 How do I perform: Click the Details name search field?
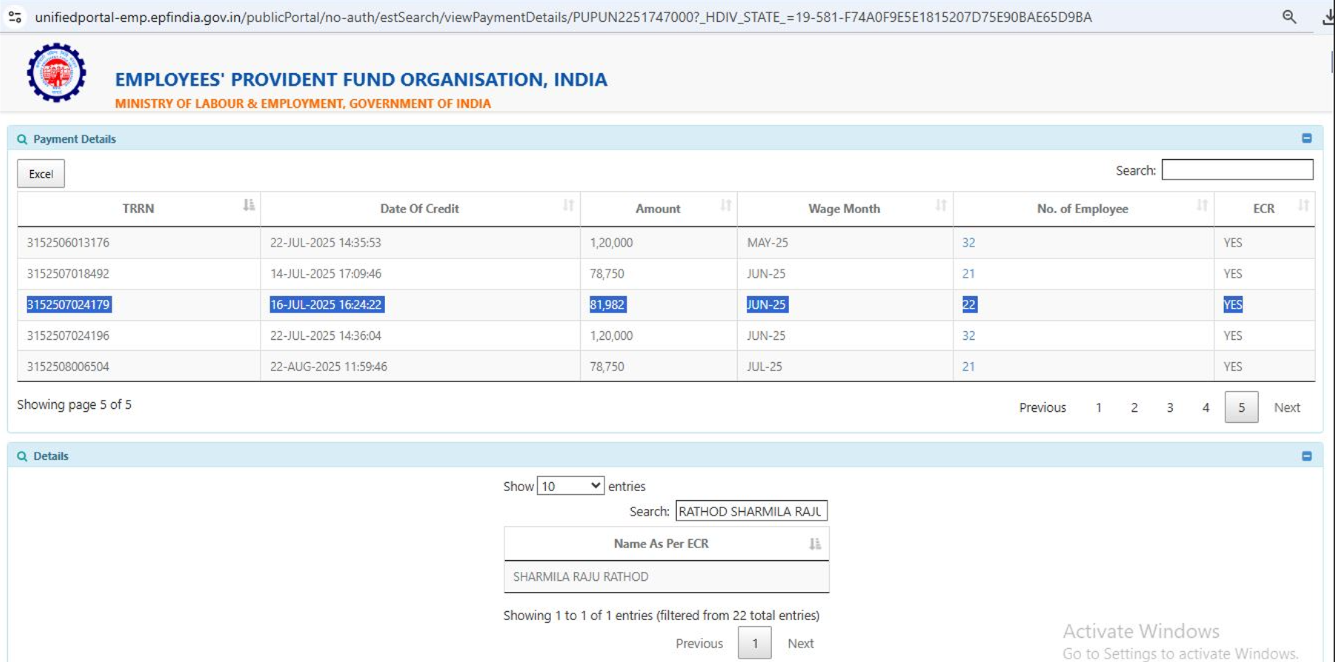tap(752, 511)
